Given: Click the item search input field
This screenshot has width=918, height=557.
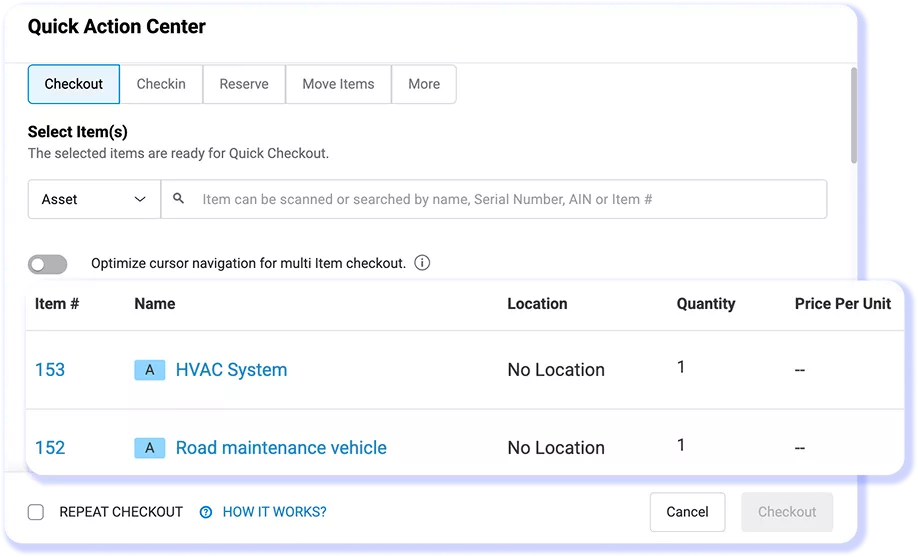Looking at the screenshot, I should [494, 199].
